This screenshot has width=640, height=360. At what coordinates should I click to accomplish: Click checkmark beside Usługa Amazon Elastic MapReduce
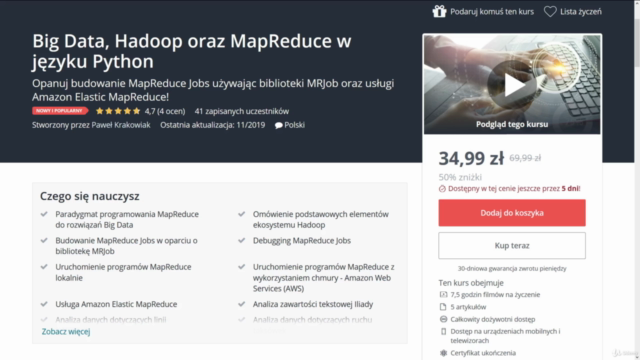[44, 304]
